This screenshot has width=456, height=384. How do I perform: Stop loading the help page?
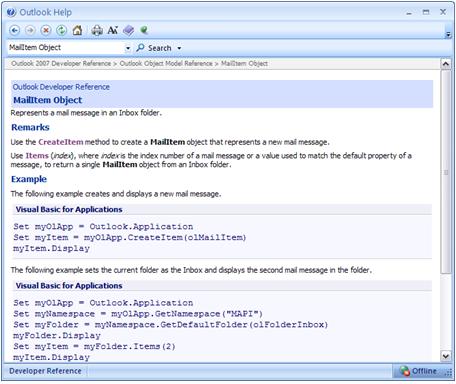(46, 30)
